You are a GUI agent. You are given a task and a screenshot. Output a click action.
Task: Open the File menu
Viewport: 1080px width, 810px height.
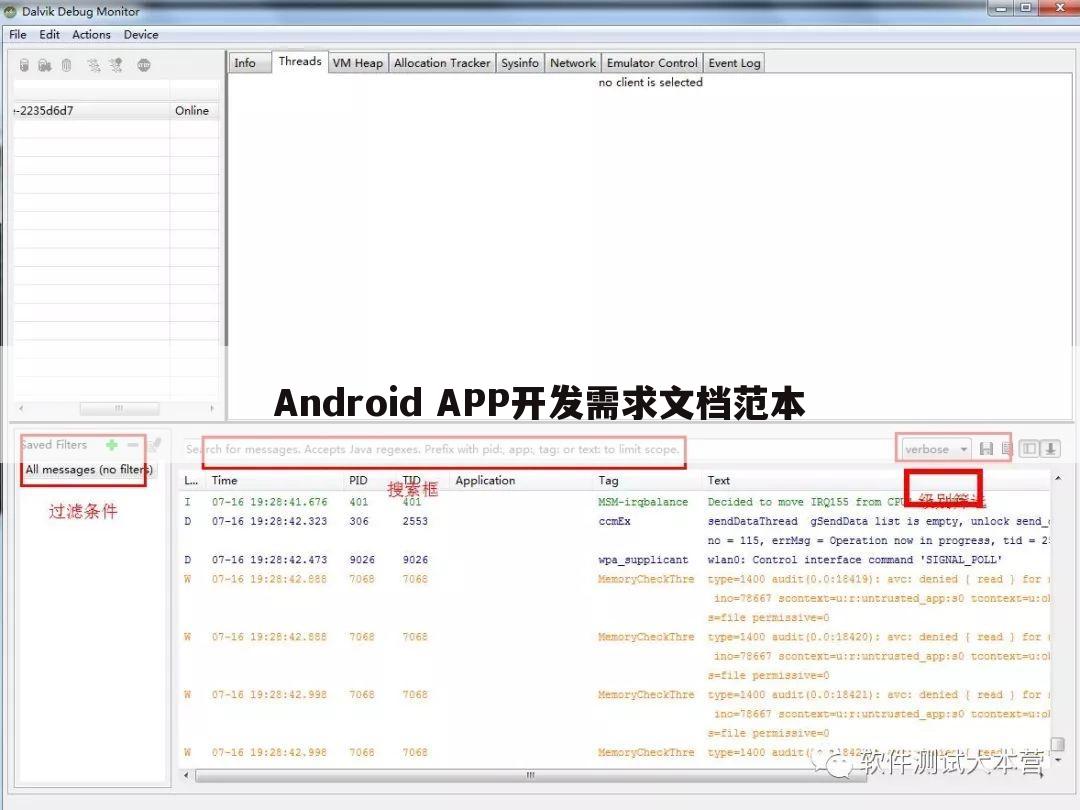click(x=18, y=34)
